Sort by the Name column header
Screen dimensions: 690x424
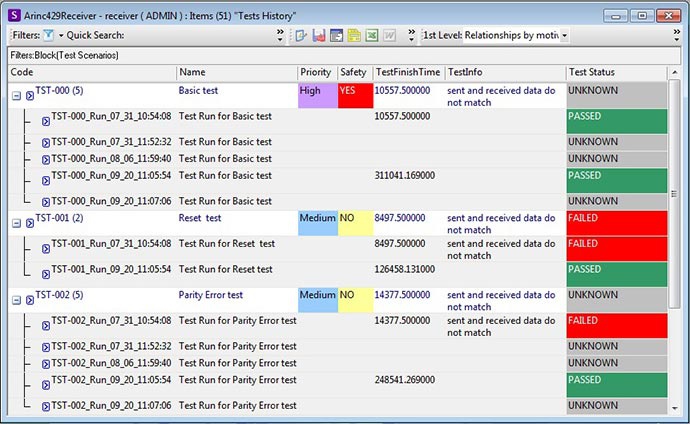237,73
